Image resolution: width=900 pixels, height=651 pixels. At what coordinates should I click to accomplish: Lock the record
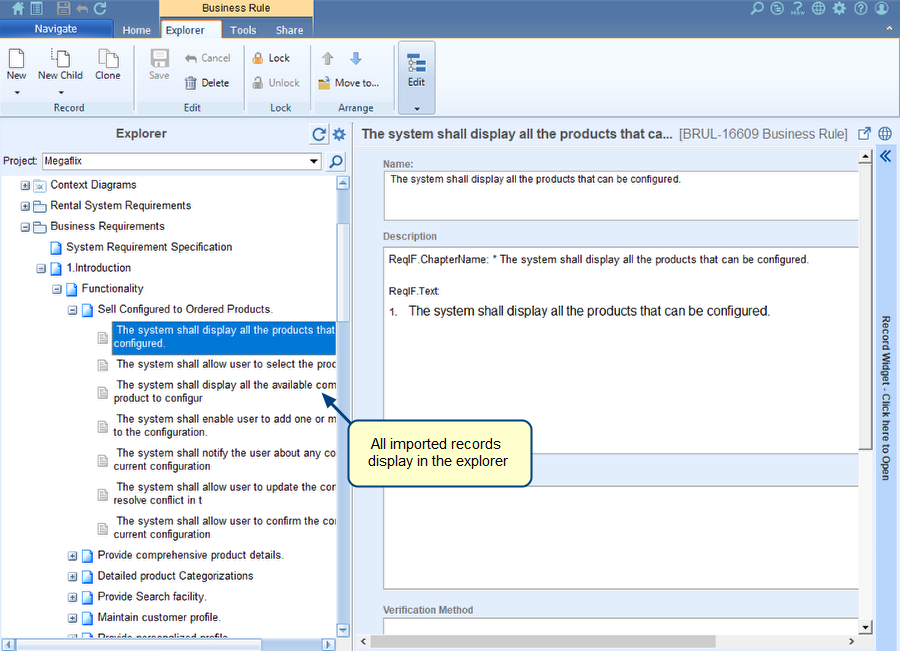point(271,58)
